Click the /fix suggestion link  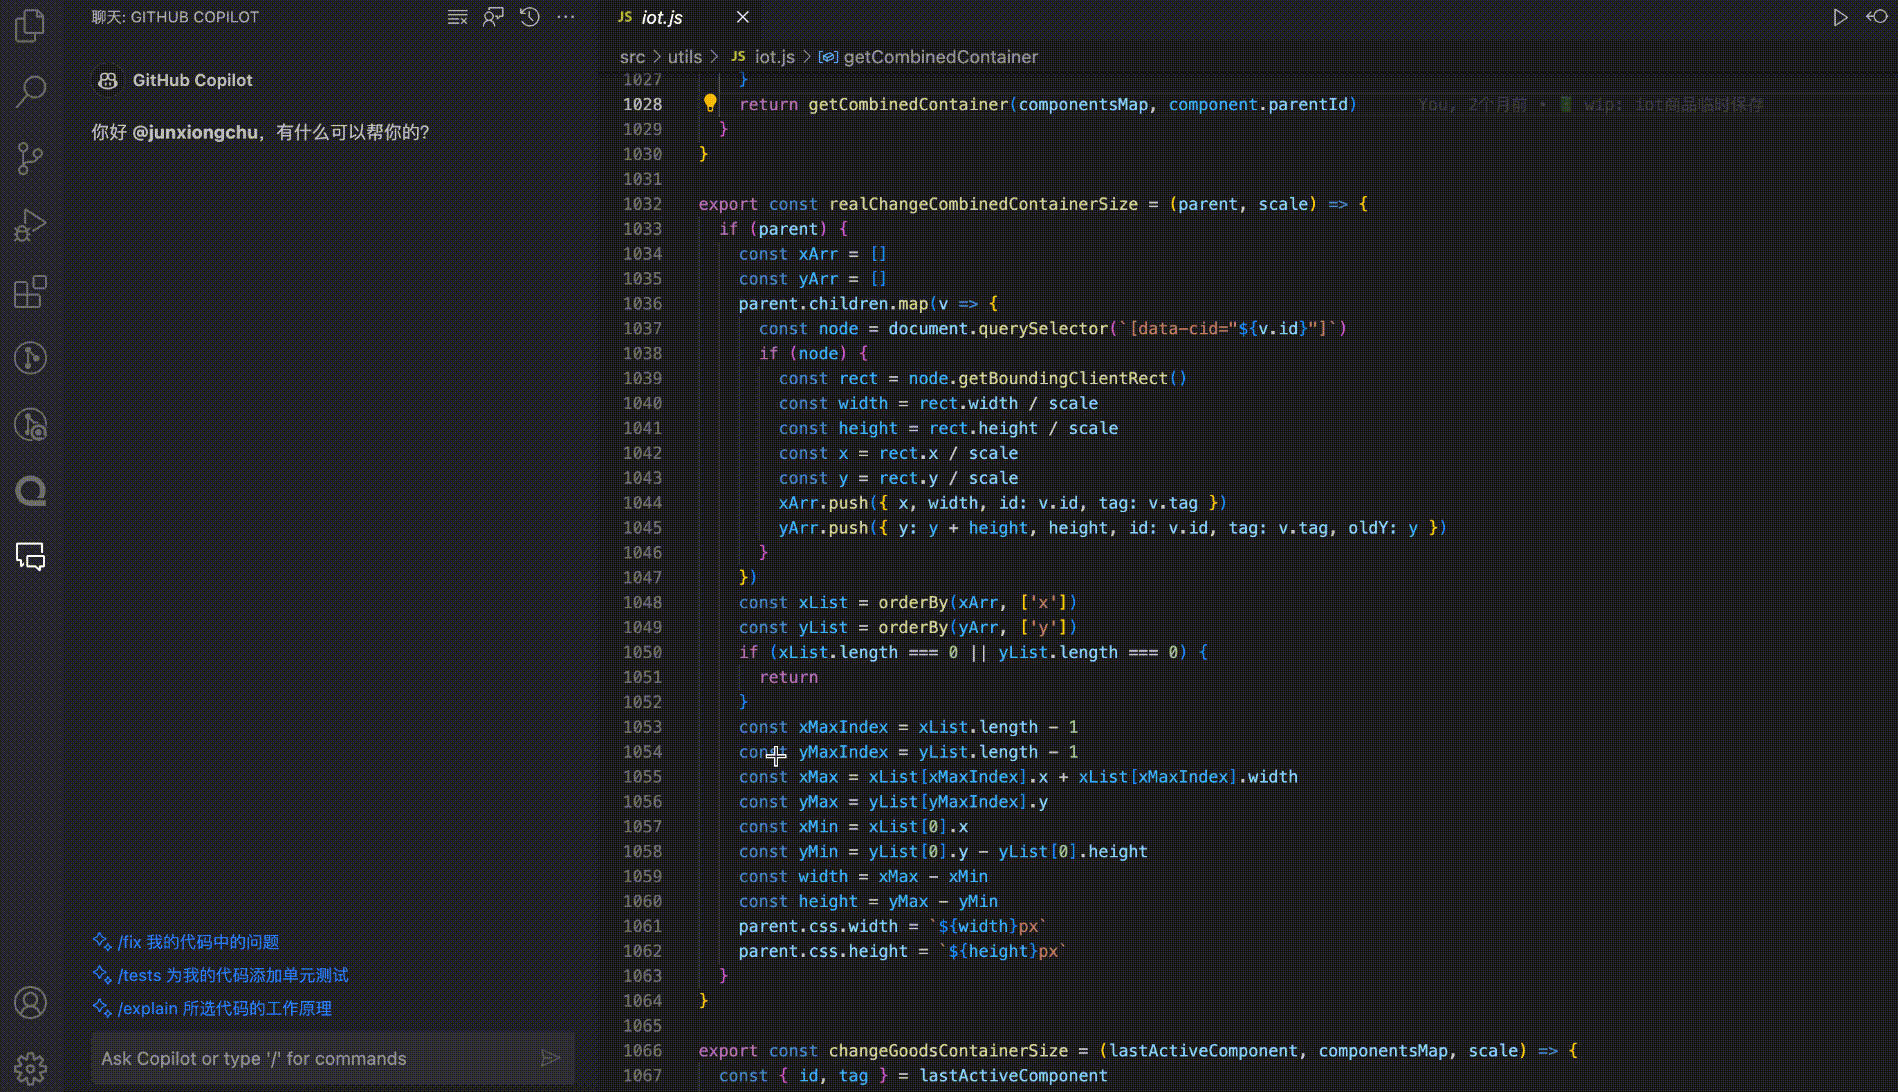pyautogui.click(x=198, y=942)
